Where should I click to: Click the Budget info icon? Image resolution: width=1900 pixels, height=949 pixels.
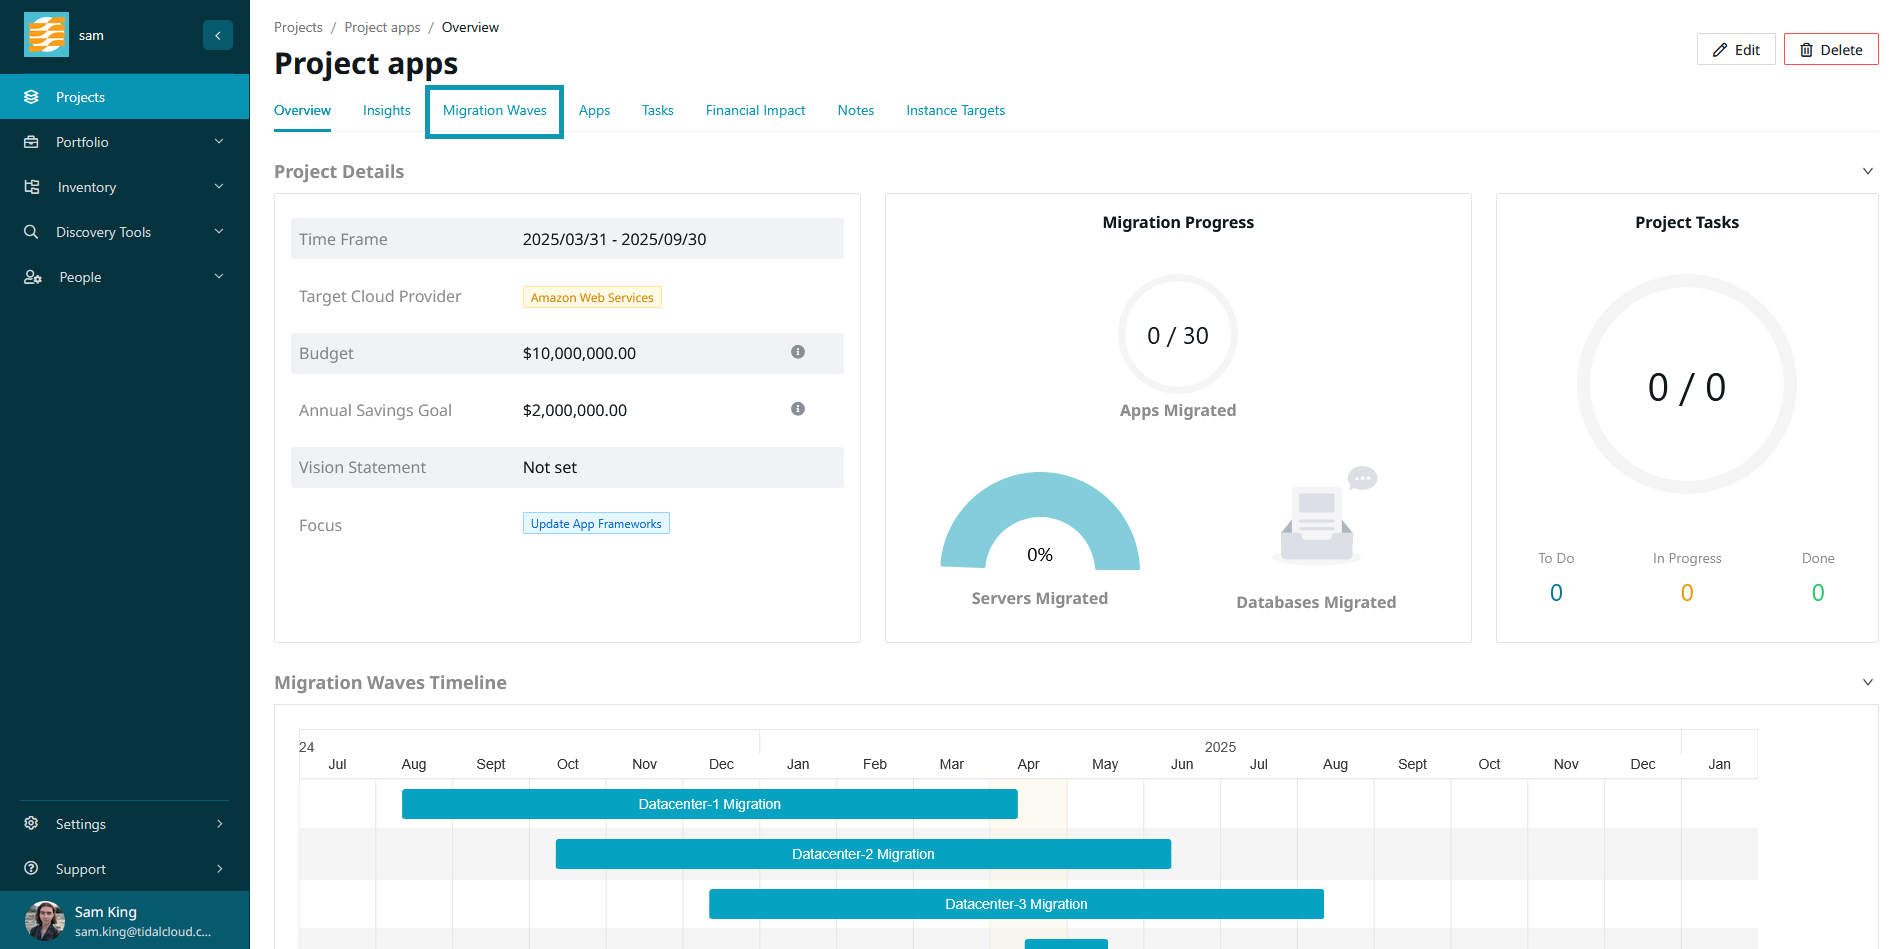[x=797, y=352]
